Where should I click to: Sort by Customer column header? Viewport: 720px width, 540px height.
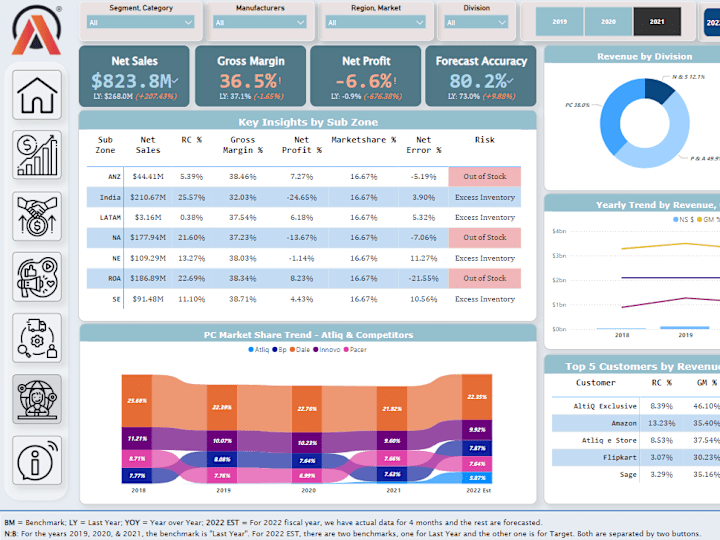(596, 382)
